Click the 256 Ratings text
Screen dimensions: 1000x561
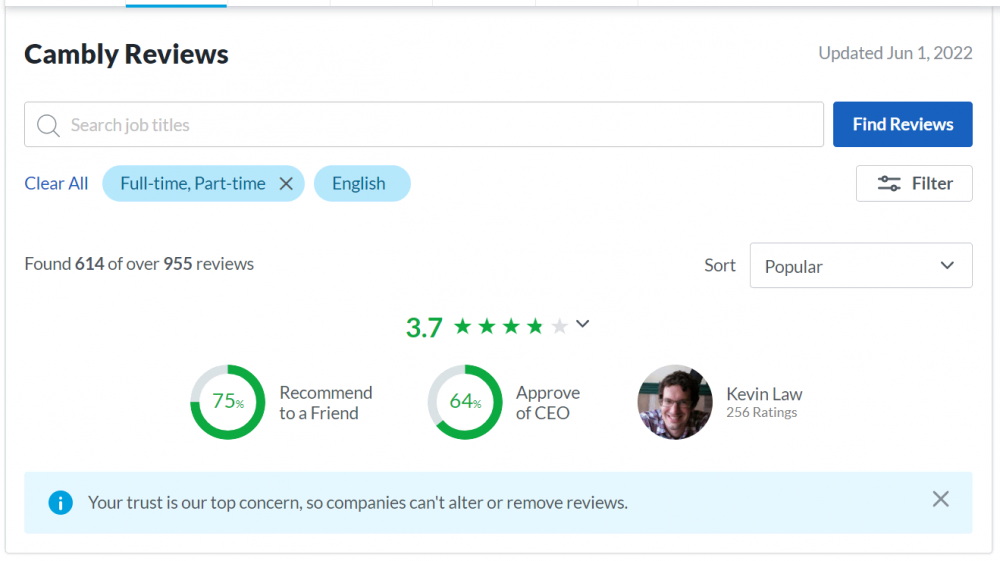coord(761,412)
